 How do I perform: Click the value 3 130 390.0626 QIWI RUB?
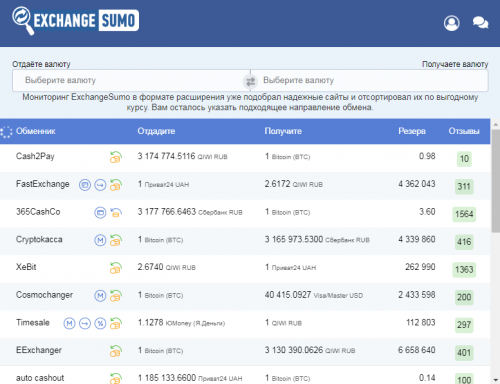pos(310,350)
